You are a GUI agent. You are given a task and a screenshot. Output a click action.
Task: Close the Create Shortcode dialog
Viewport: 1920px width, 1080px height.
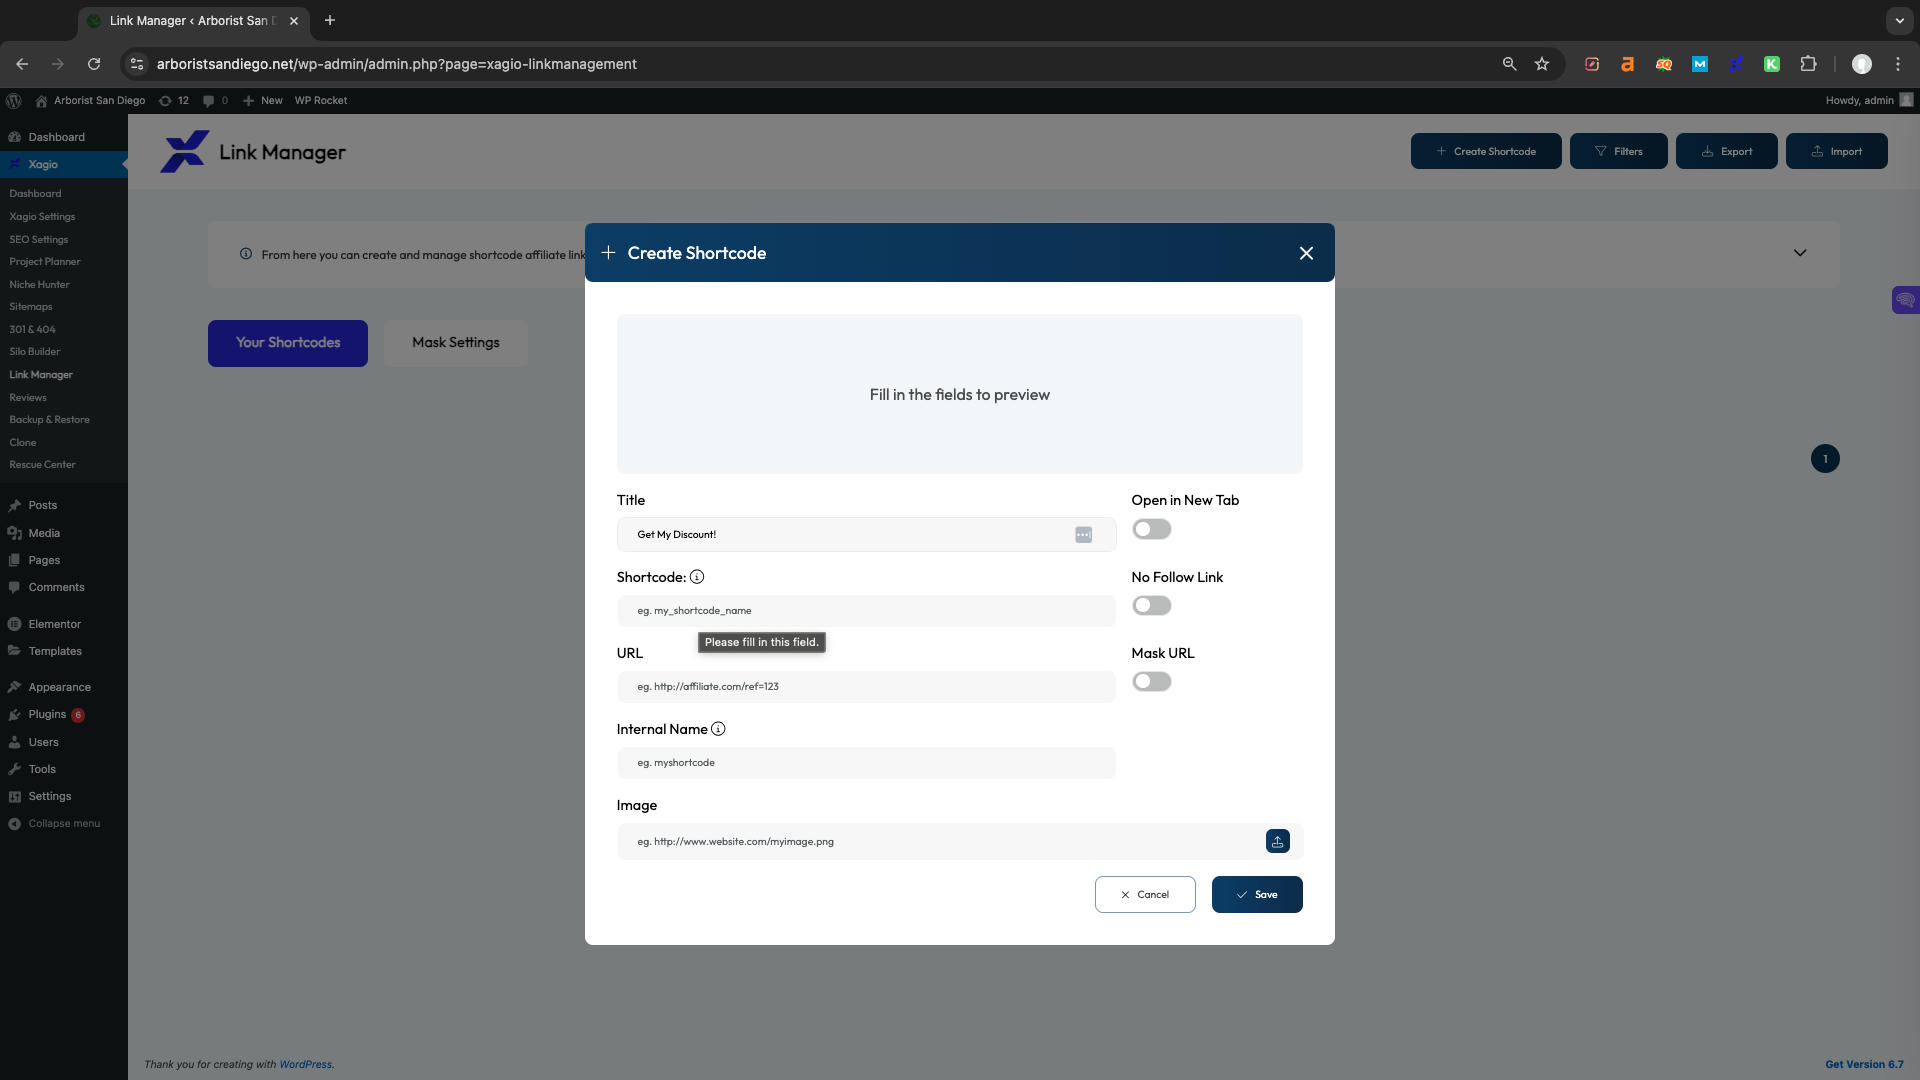click(x=1306, y=253)
